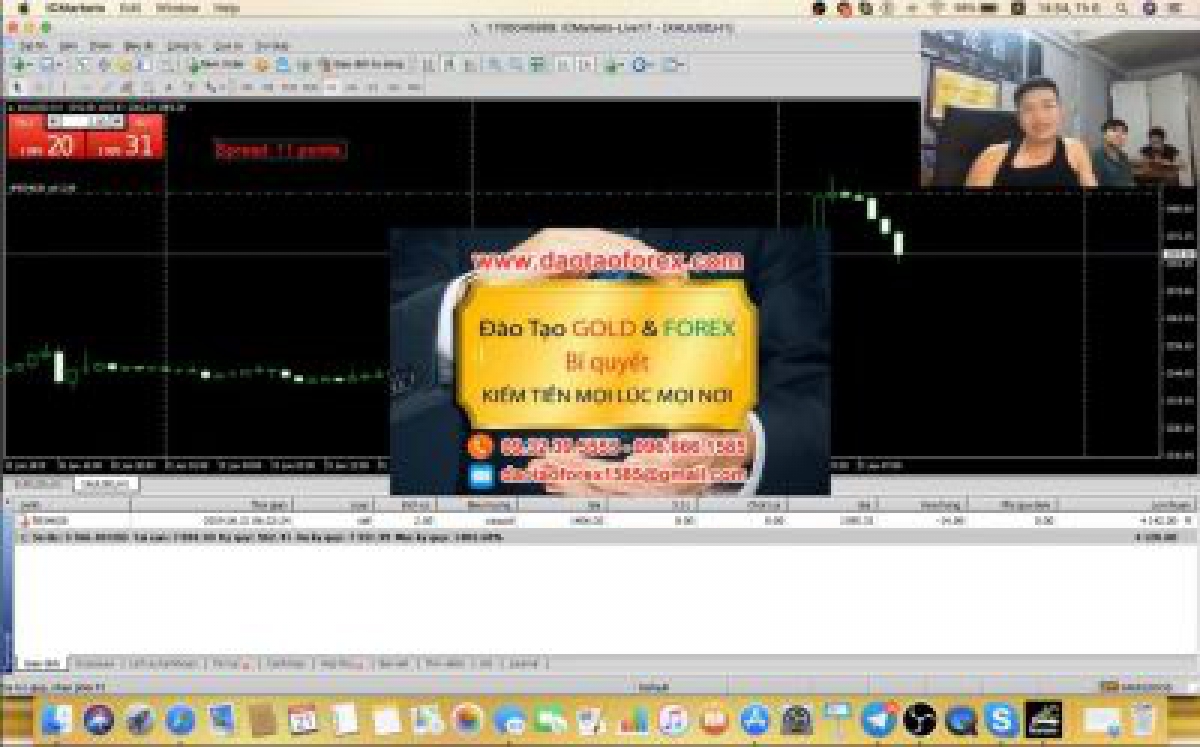This screenshot has width=1200, height=747.
Task: Switch timeframe to M15
Action: click(x=287, y=87)
